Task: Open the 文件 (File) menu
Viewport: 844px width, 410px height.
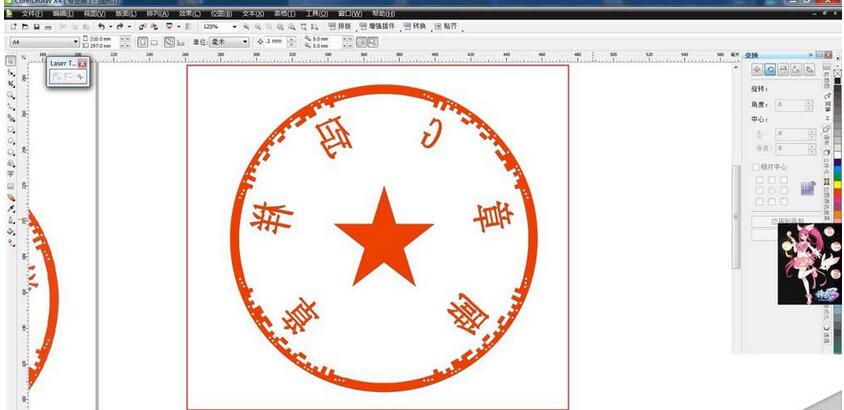Action: [x=31, y=13]
